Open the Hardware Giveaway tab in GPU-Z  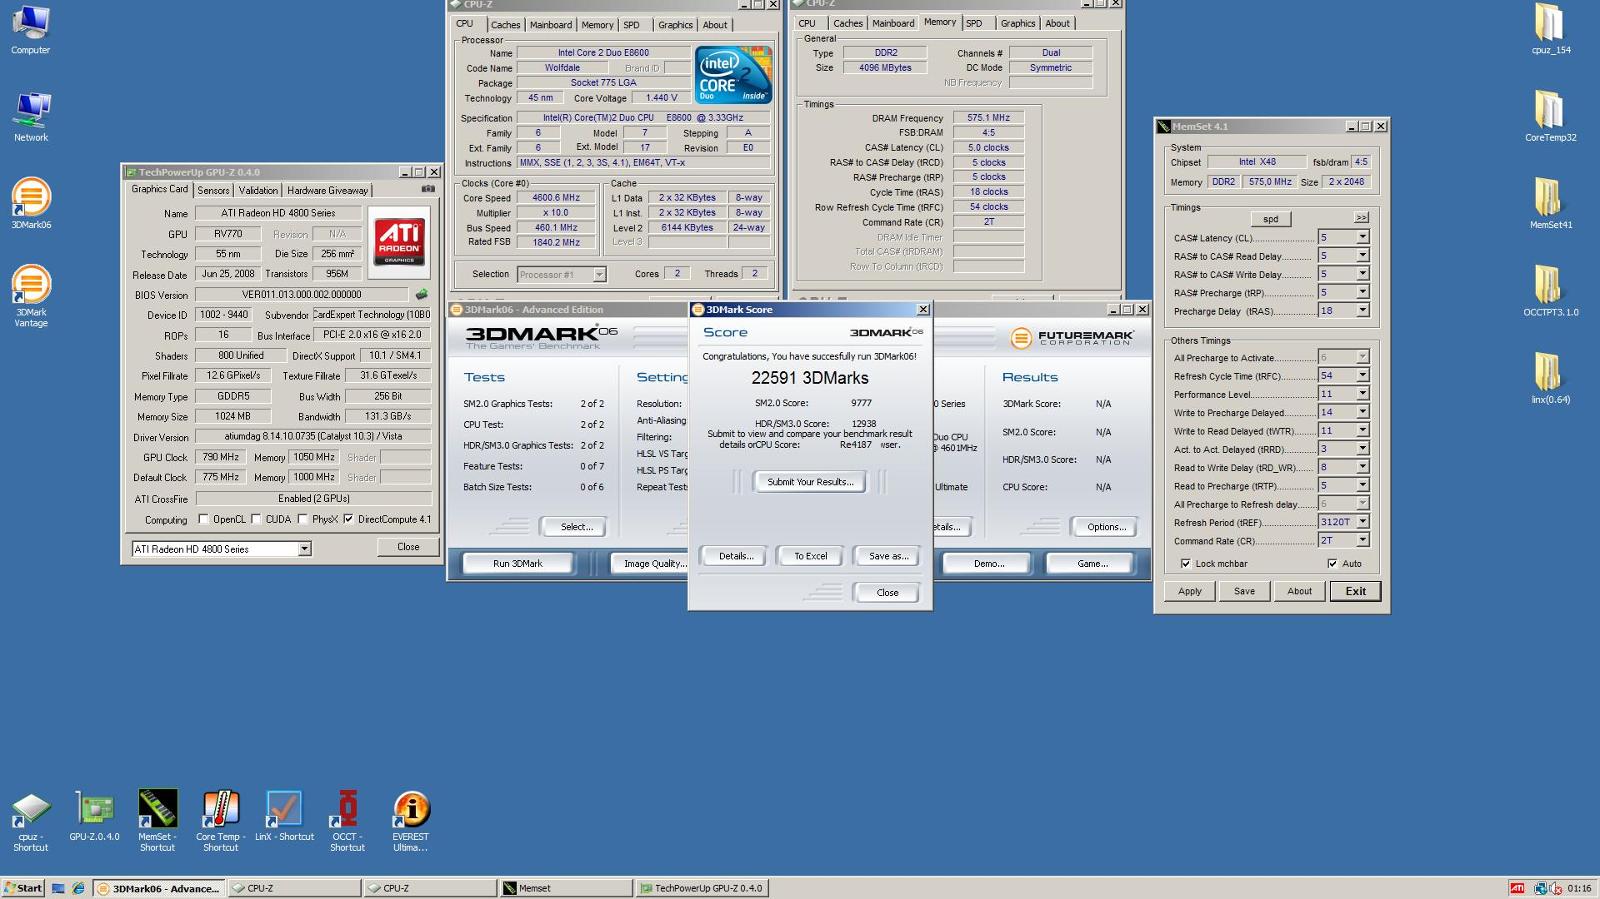(x=327, y=190)
